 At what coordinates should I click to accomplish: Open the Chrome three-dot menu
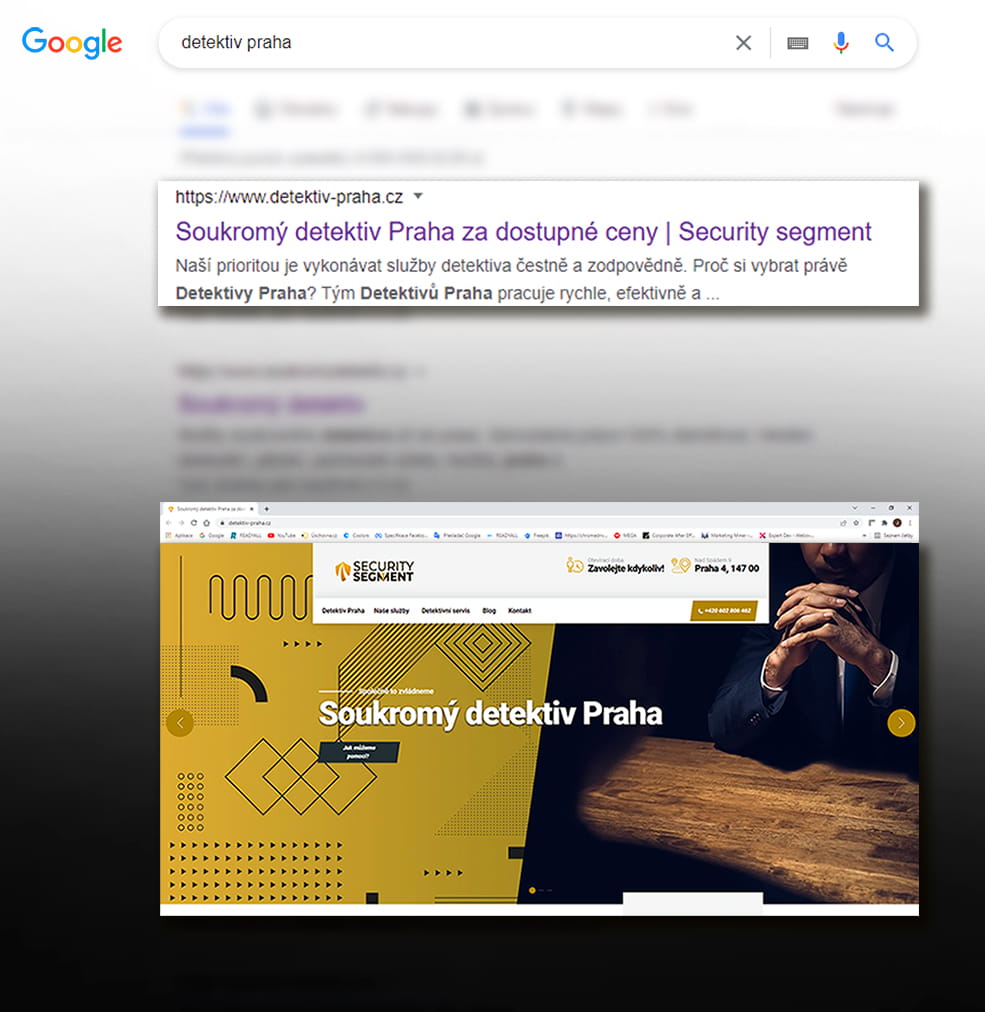[910, 523]
